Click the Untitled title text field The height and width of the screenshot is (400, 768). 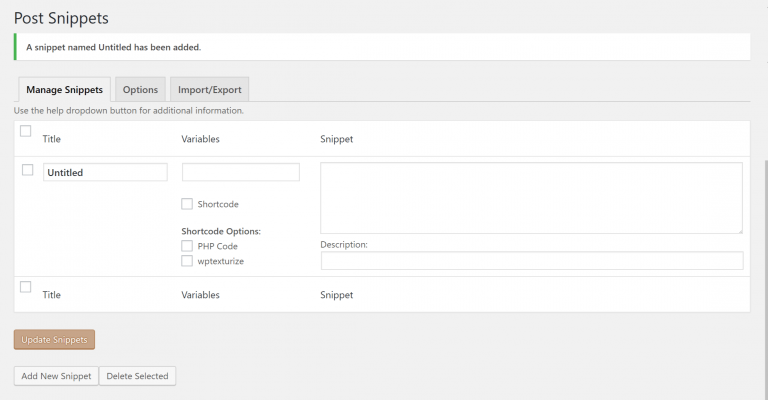tap(105, 172)
